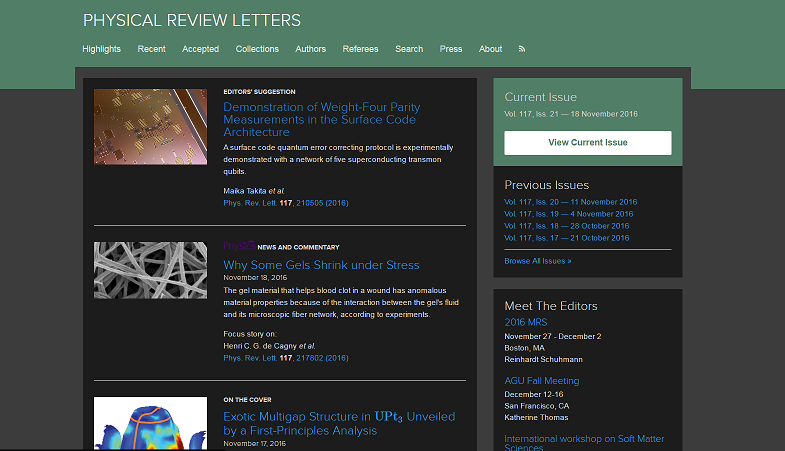Go to the Recent articles page
785x451 pixels.
(x=151, y=49)
